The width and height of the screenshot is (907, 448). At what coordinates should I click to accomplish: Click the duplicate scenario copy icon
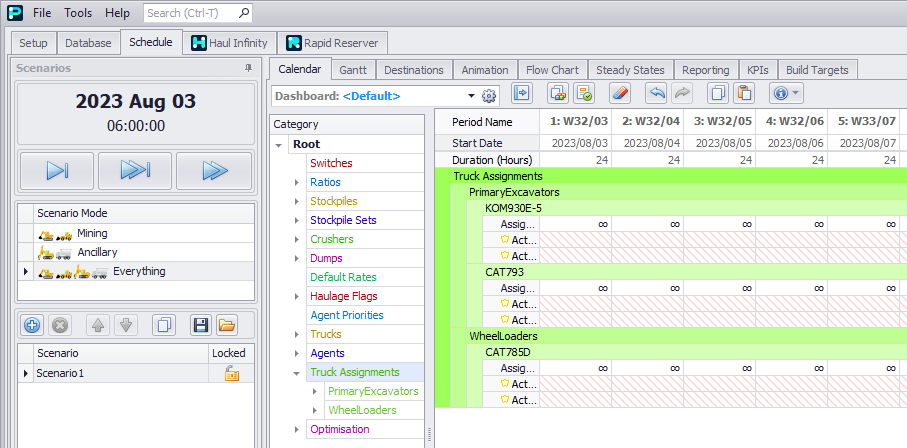(165, 325)
